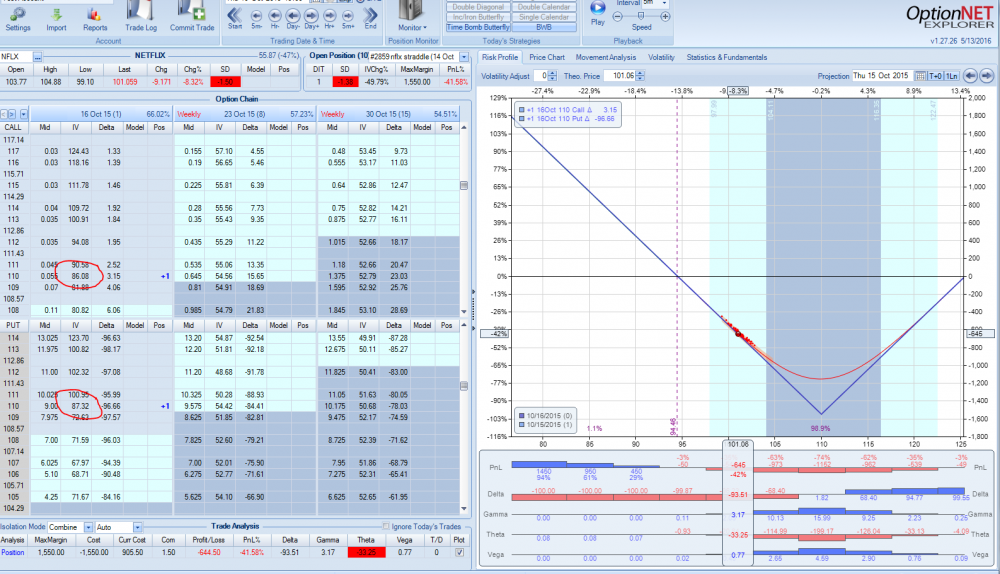Select the Double Diagonal strategy
The image size is (1000, 574).
(478, 6)
